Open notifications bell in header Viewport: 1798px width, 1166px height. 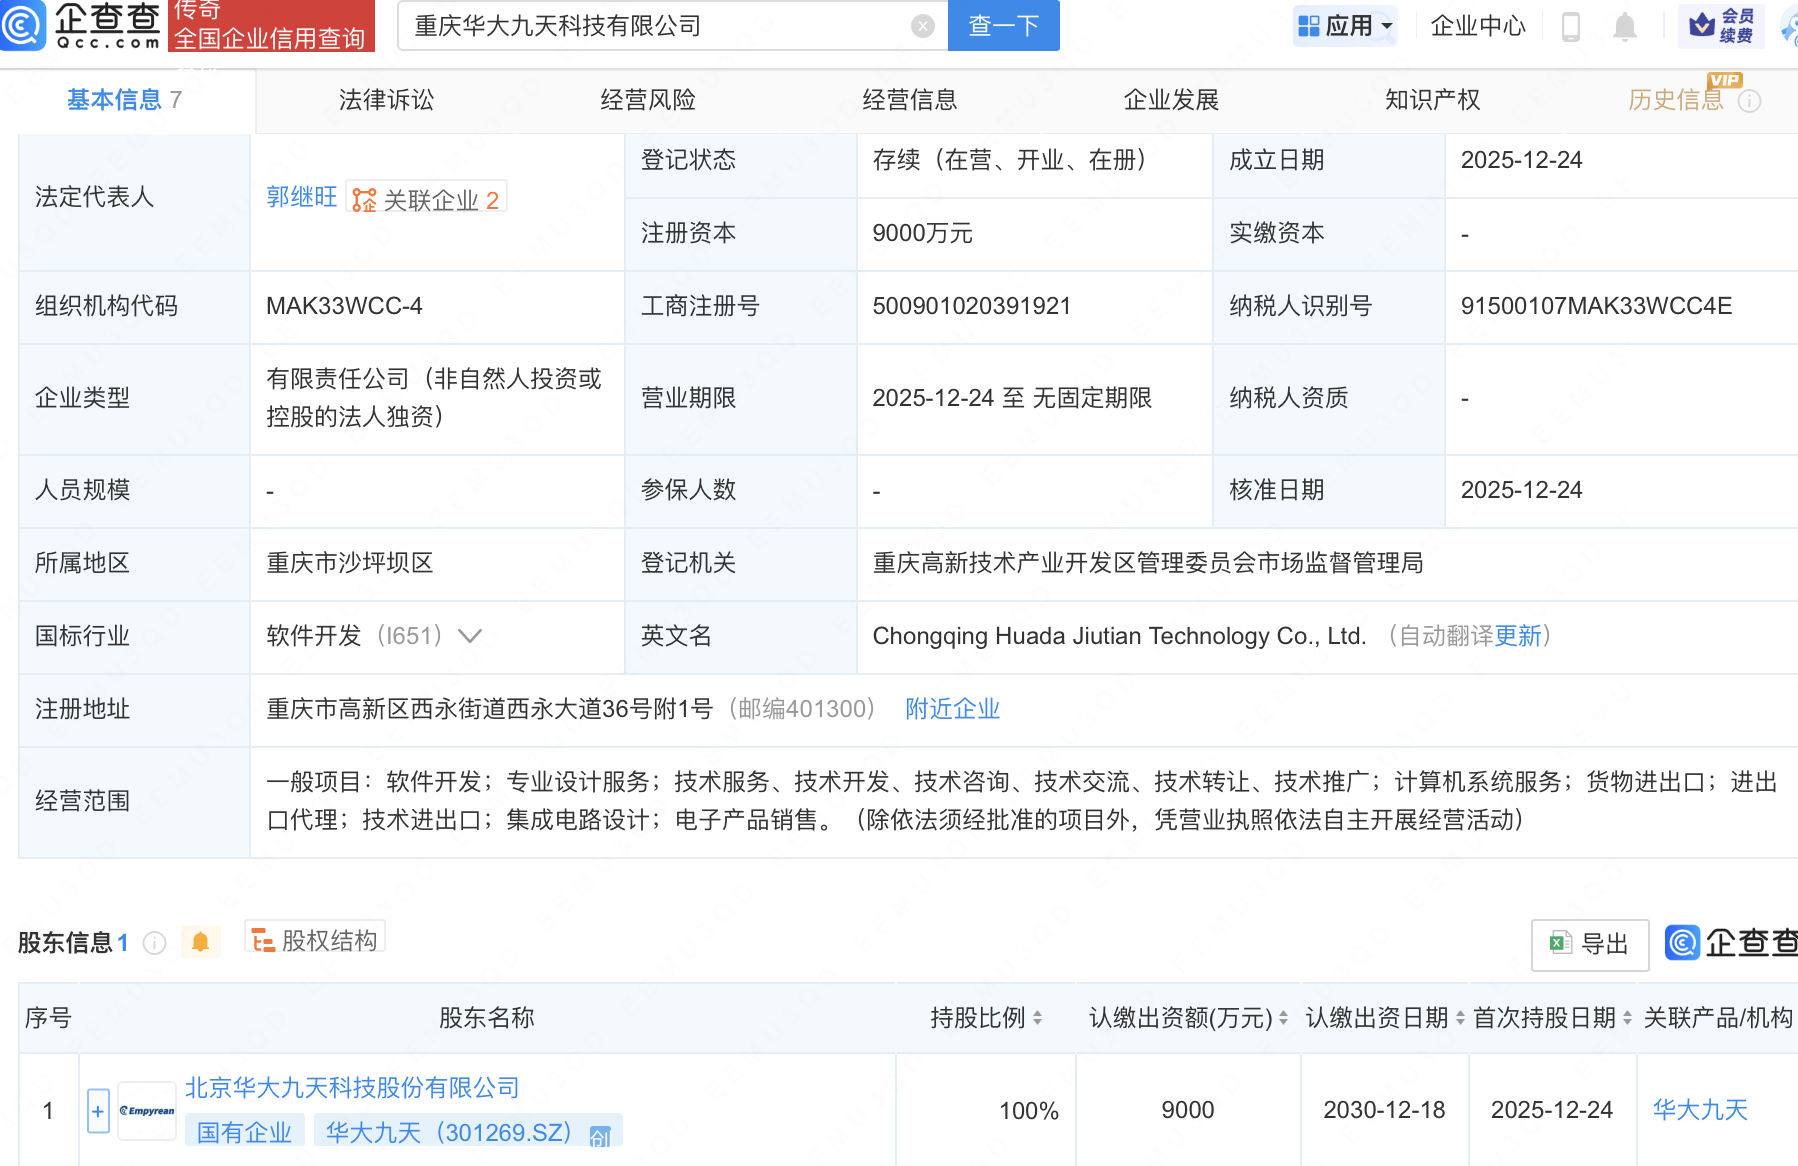tap(1624, 27)
